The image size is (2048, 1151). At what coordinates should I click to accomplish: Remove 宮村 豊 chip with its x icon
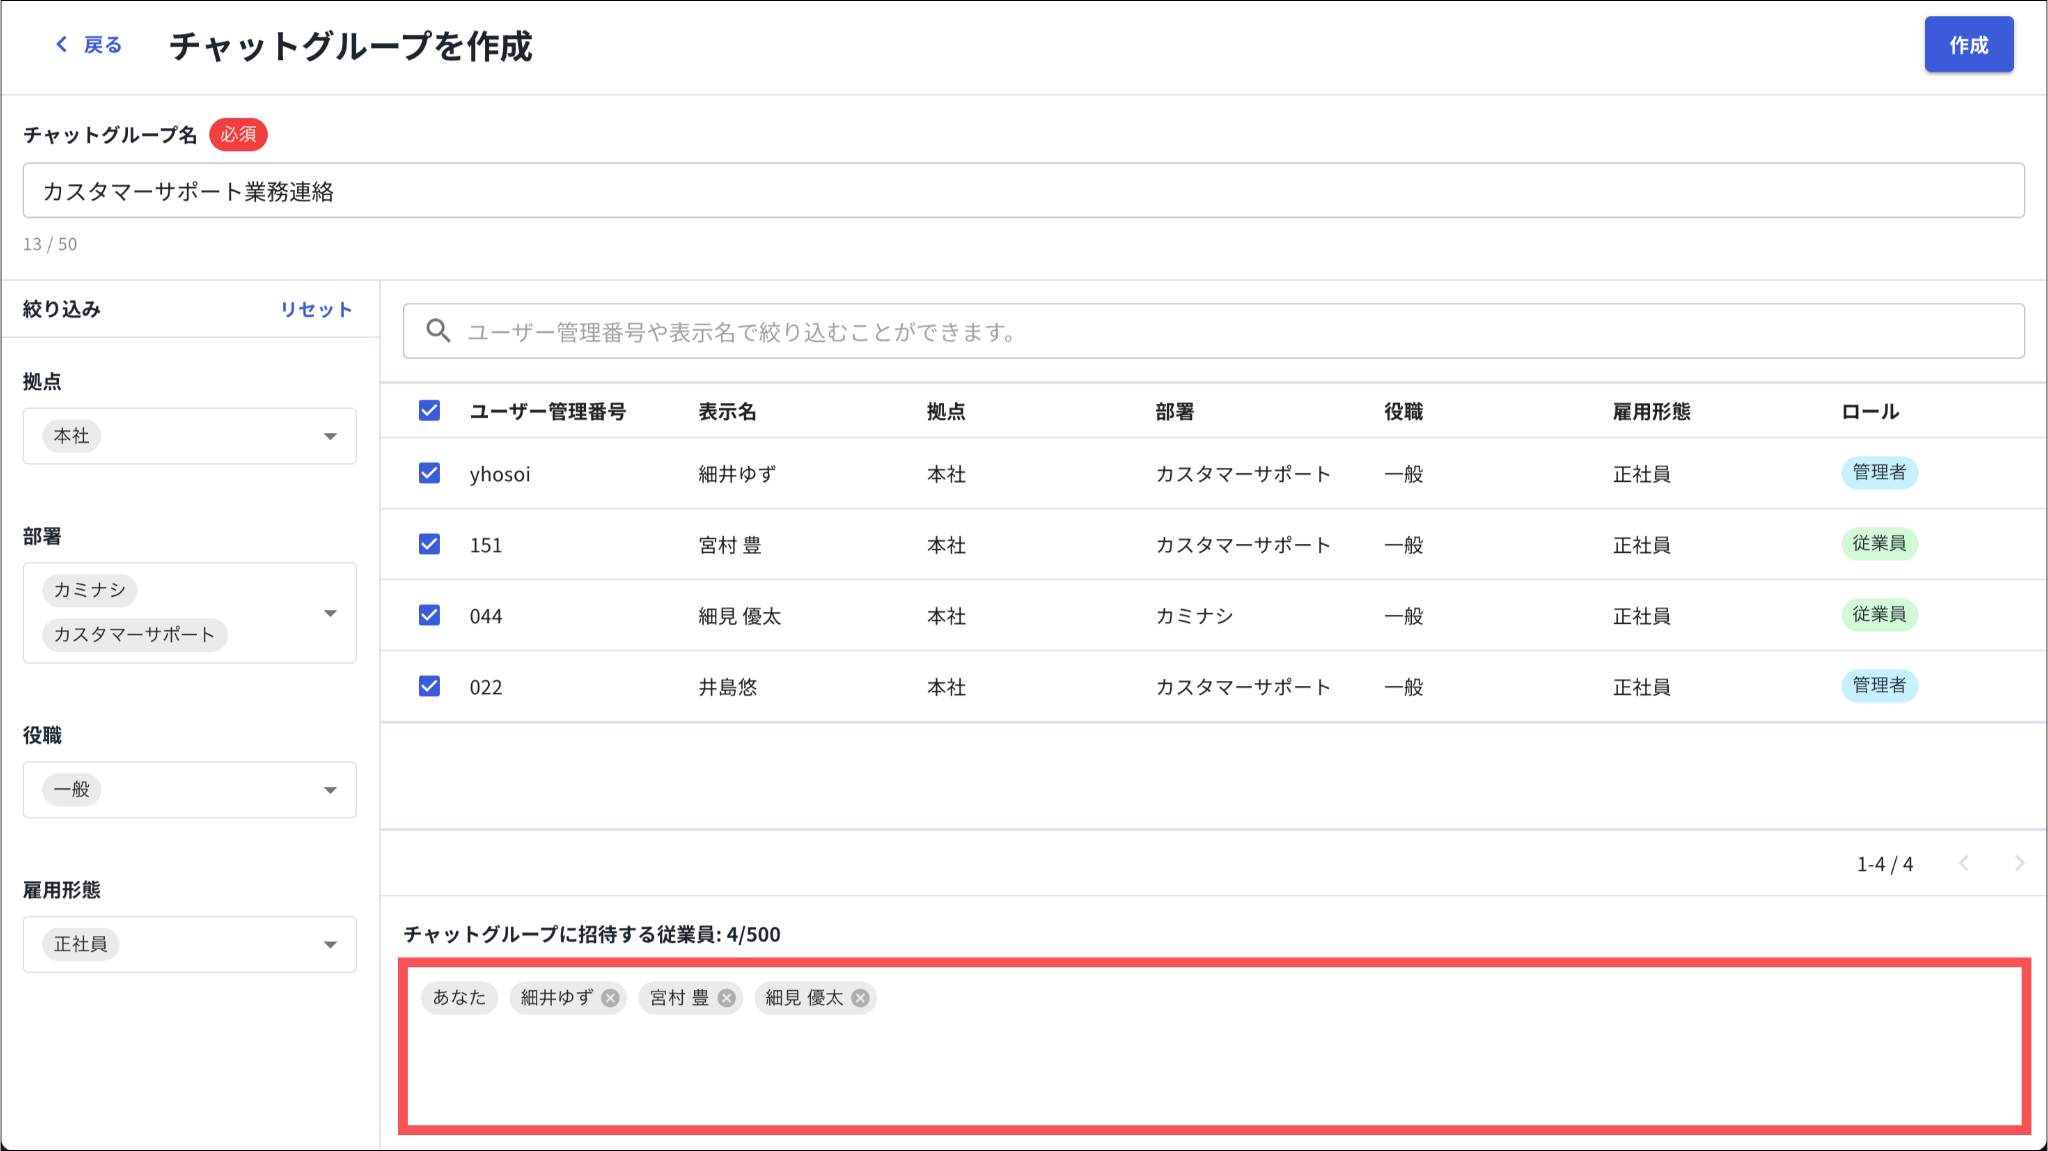(727, 998)
